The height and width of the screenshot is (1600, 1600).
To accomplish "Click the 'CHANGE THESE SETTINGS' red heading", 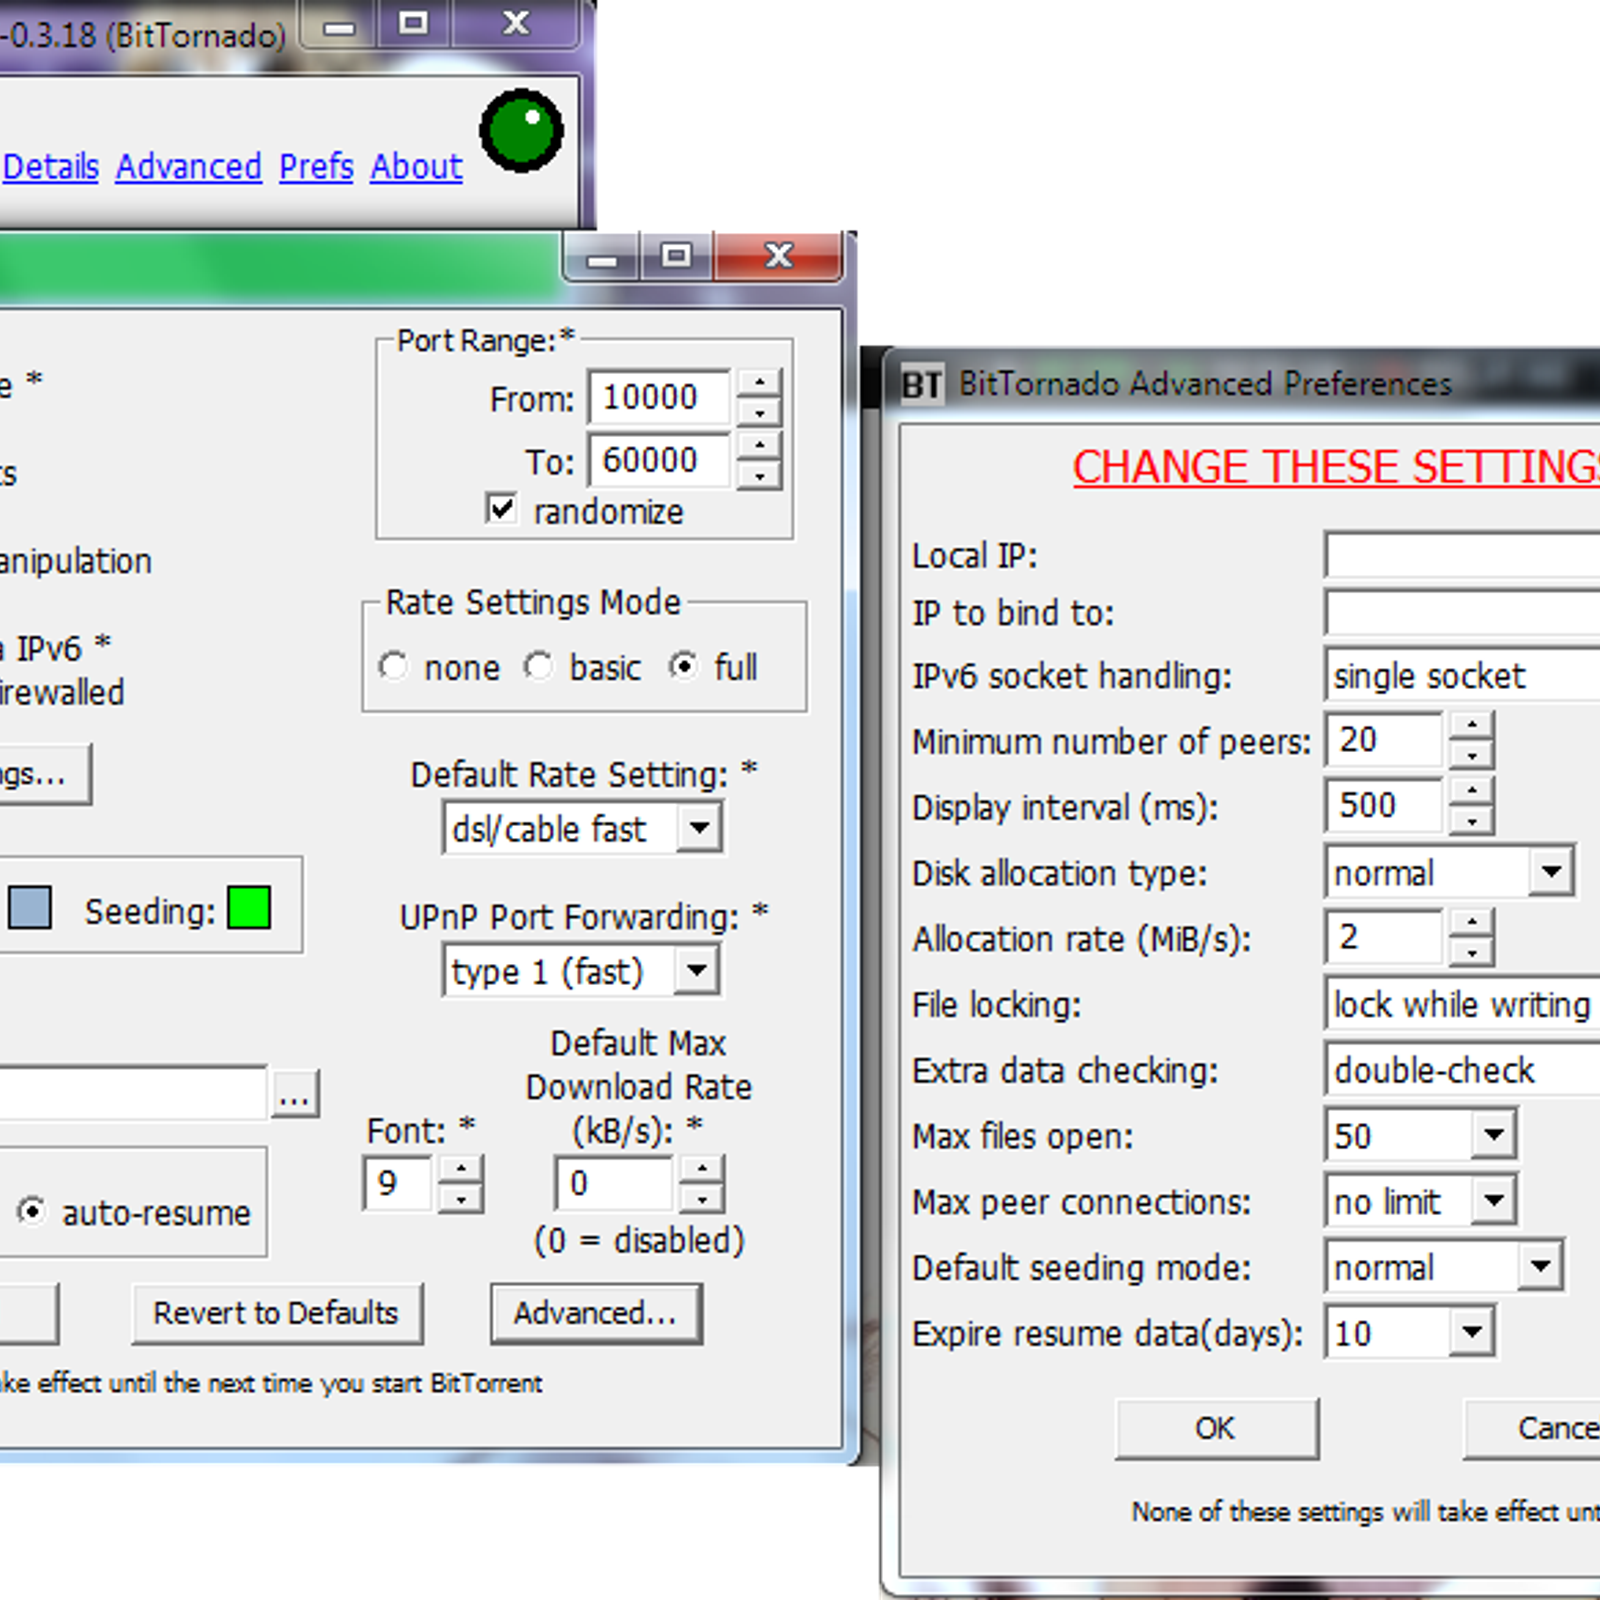I will (x=1336, y=467).
